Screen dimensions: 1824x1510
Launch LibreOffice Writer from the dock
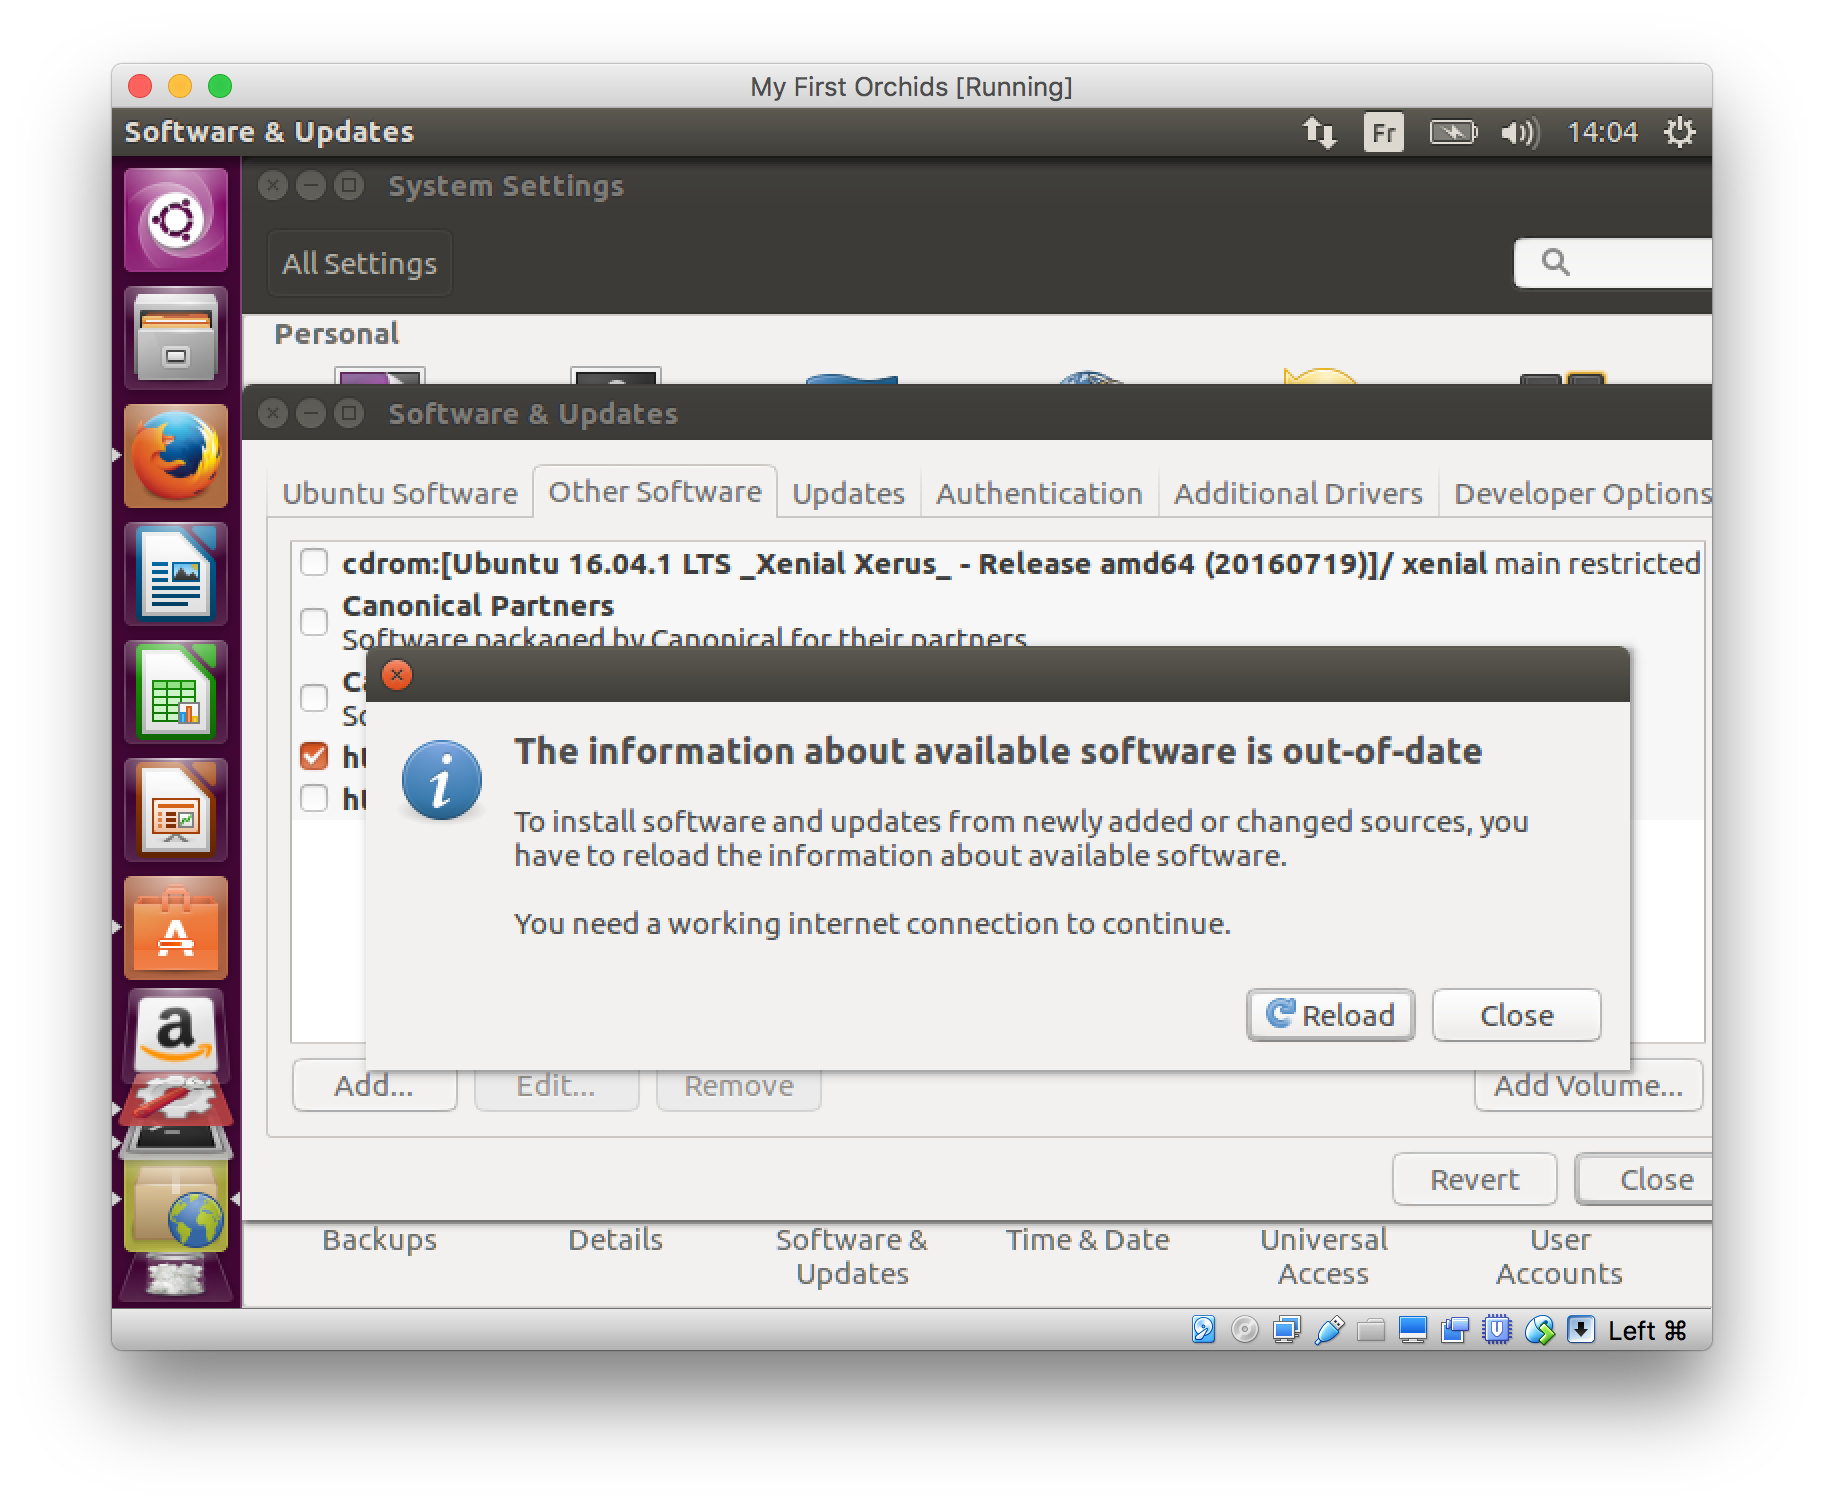[176, 574]
